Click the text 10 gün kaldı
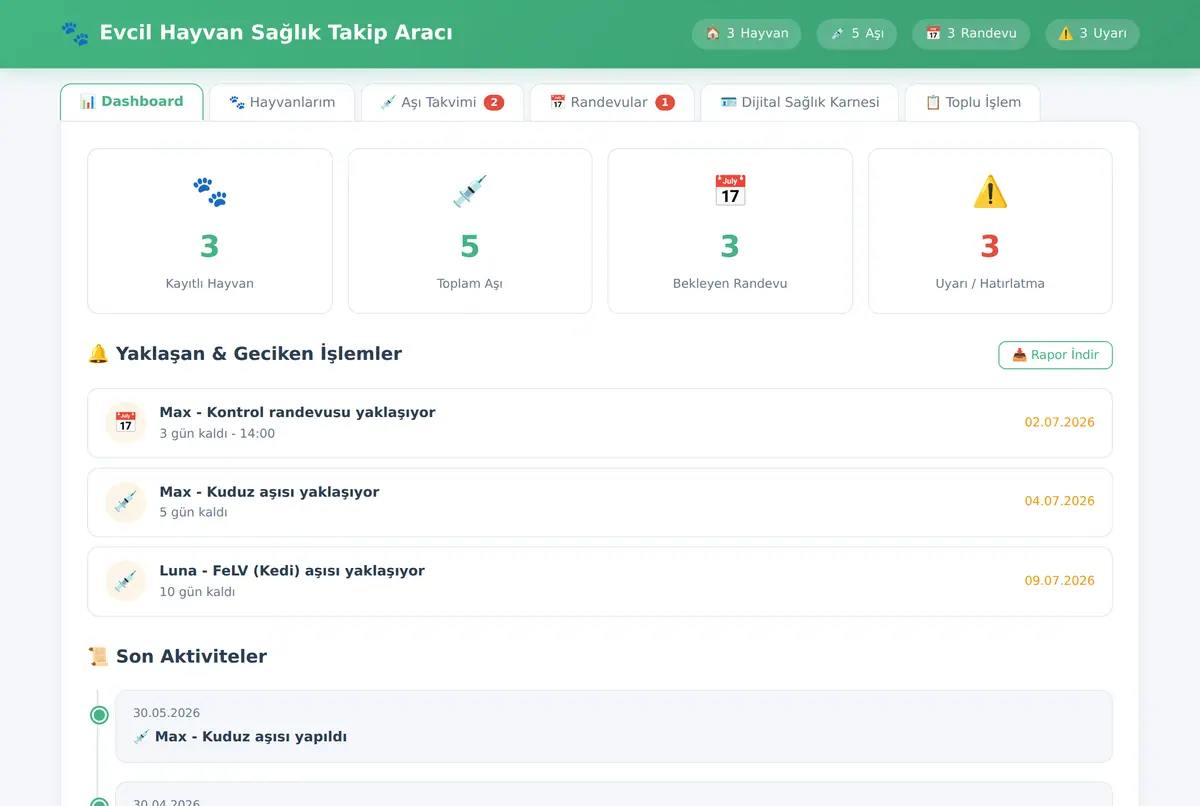1200x806 pixels. click(x=197, y=592)
